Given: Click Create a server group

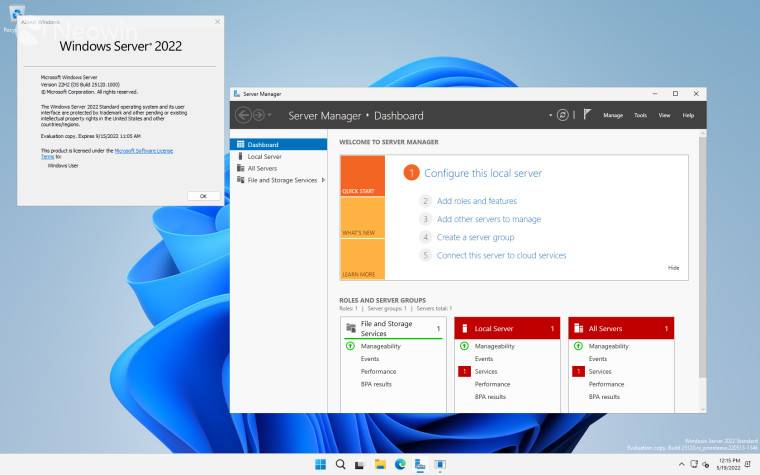Looking at the screenshot, I should pyautogui.click(x=475, y=237).
